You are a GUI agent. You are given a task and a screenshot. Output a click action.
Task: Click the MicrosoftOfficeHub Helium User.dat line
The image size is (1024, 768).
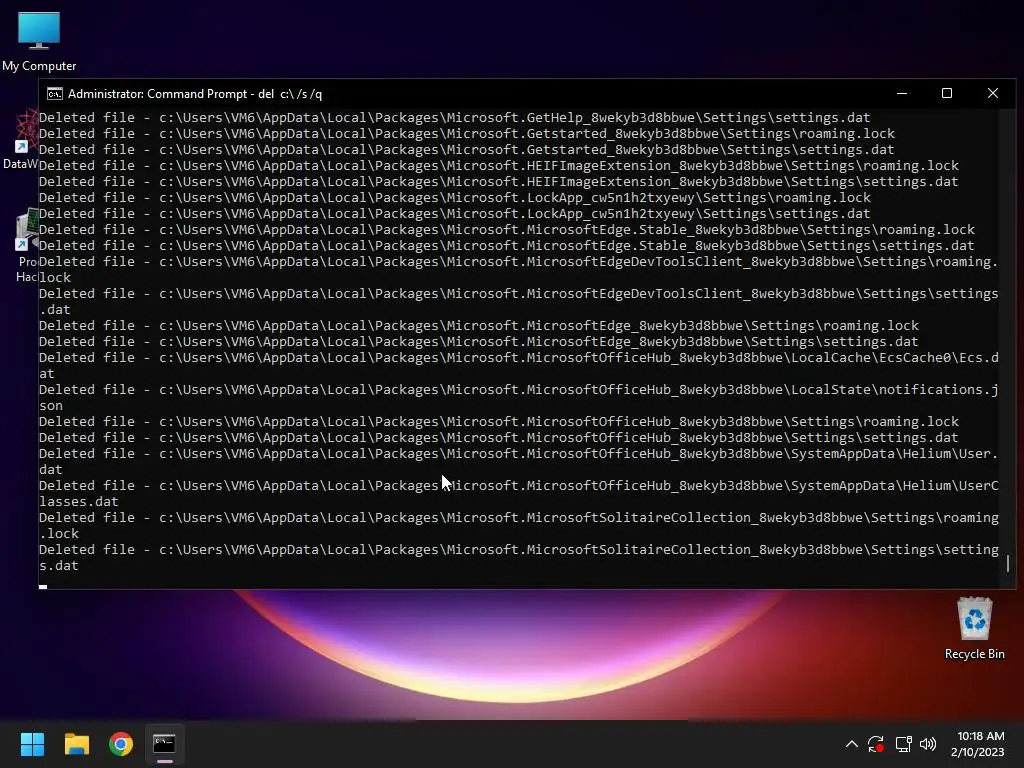[519, 461]
